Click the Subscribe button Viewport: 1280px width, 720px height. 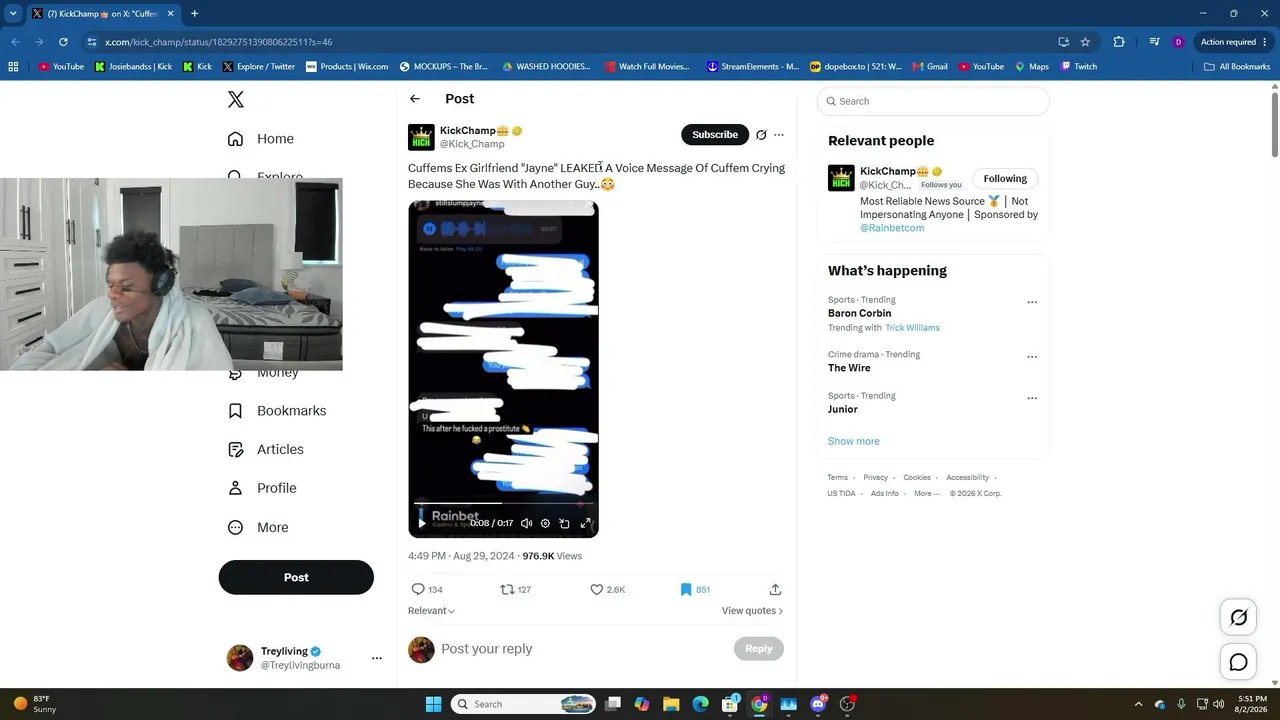tap(715, 135)
